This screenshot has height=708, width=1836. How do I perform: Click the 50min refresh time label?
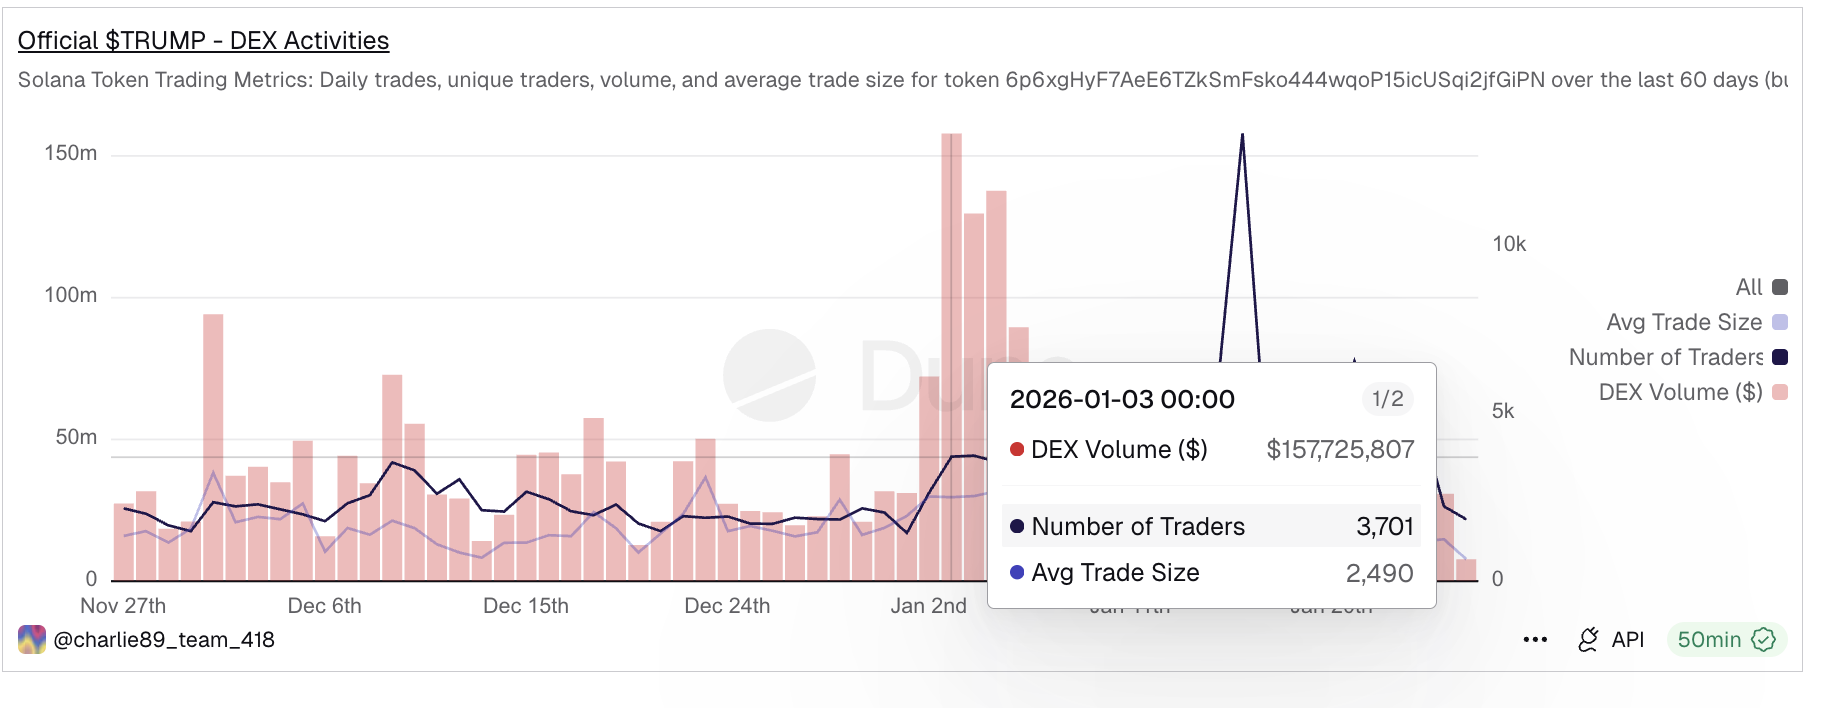(x=1709, y=640)
